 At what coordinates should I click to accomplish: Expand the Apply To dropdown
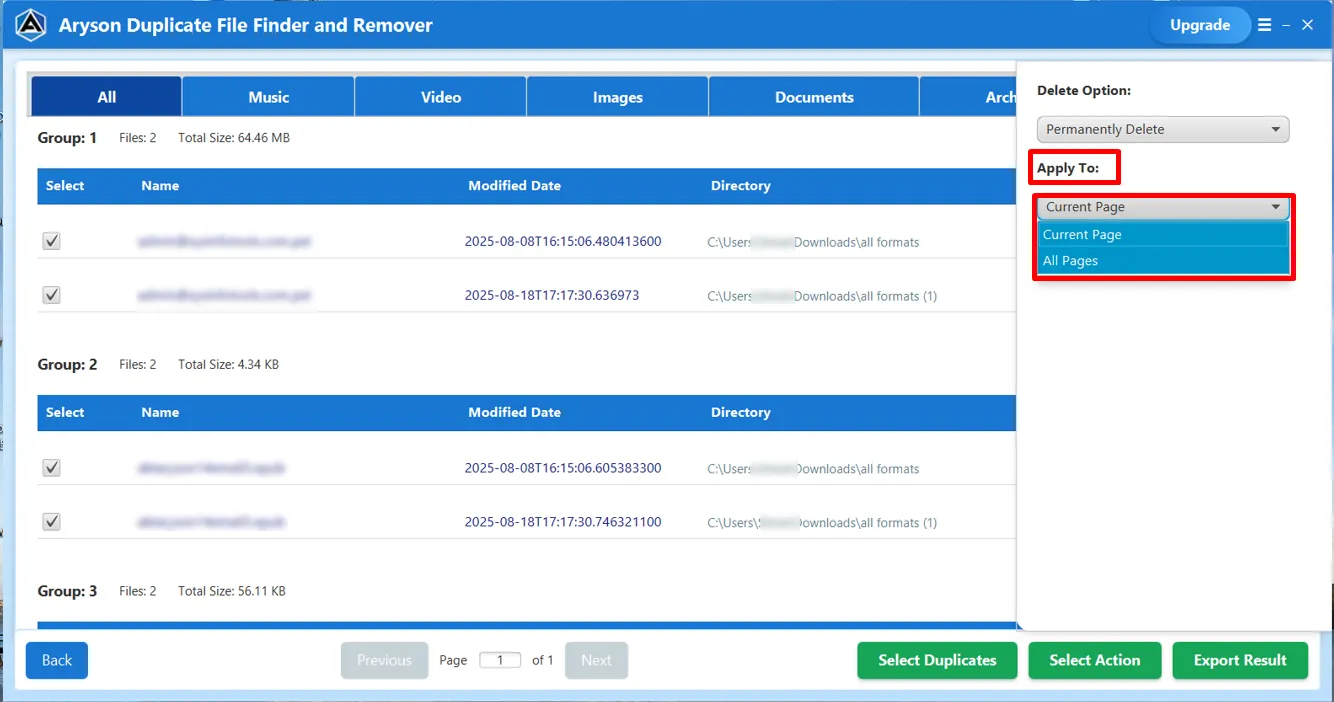click(x=1162, y=207)
